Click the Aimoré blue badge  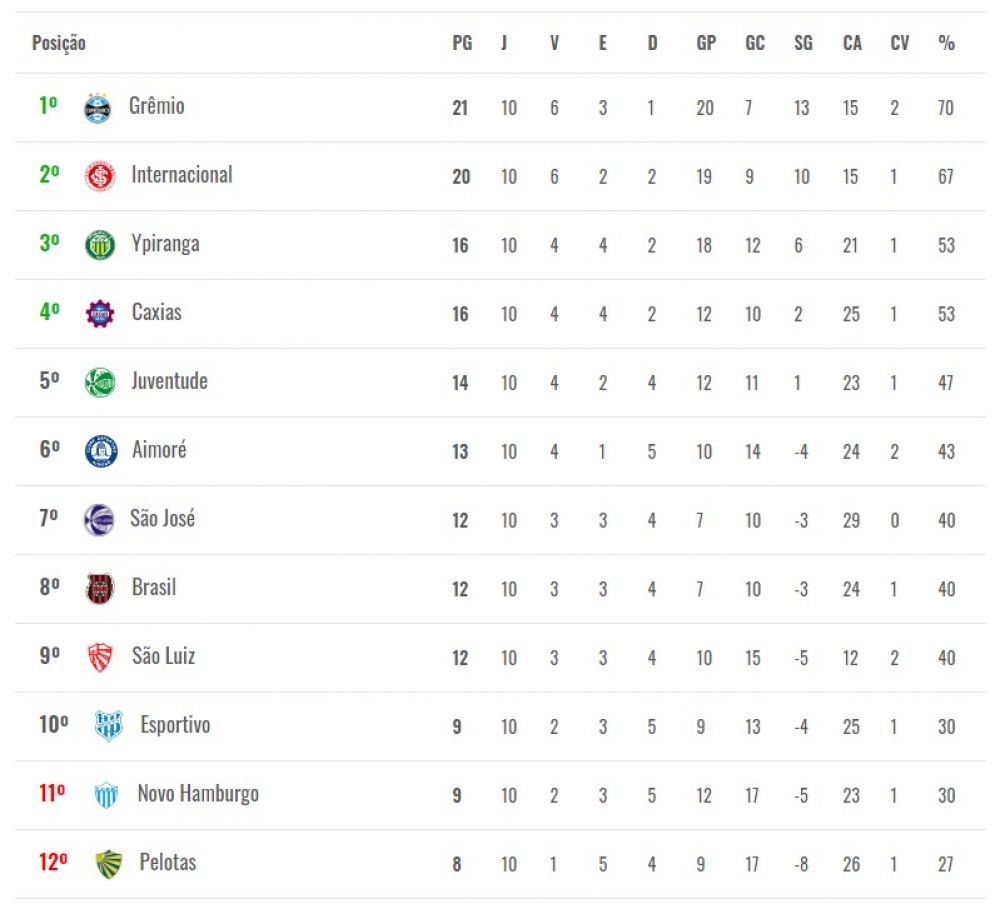click(x=101, y=452)
